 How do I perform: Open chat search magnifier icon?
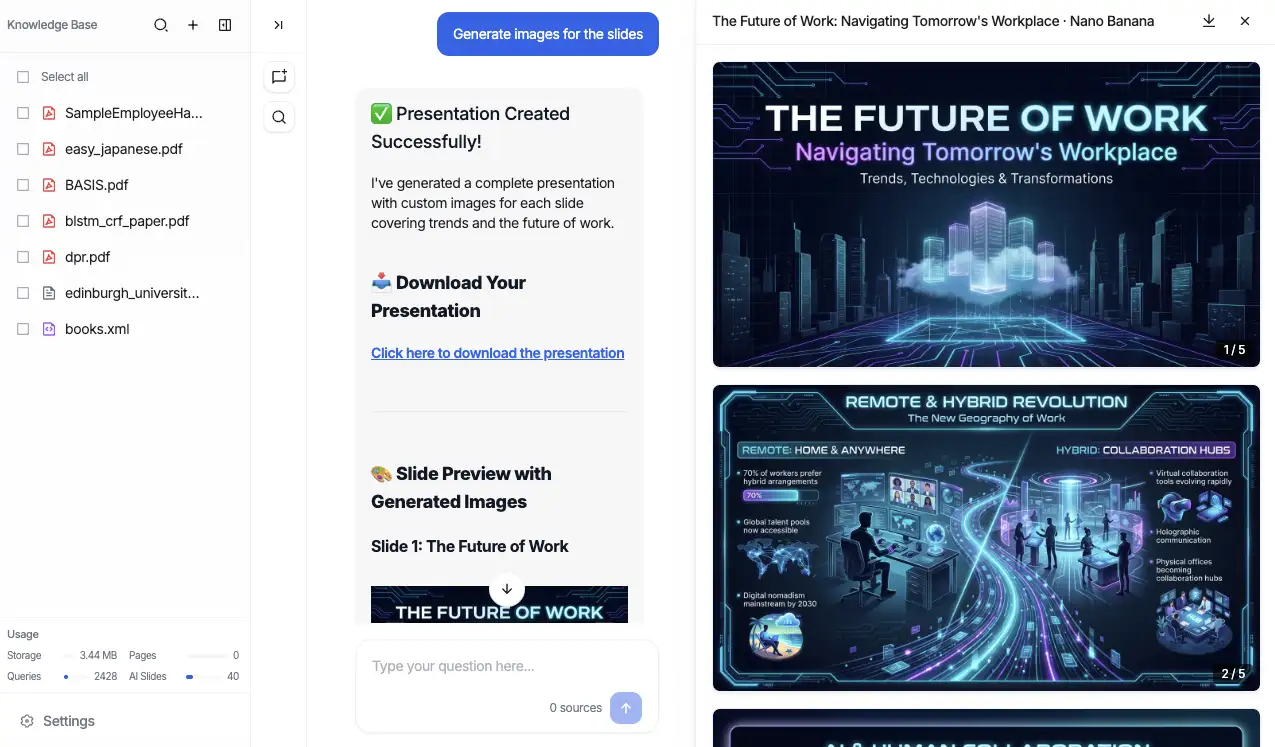pos(279,118)
